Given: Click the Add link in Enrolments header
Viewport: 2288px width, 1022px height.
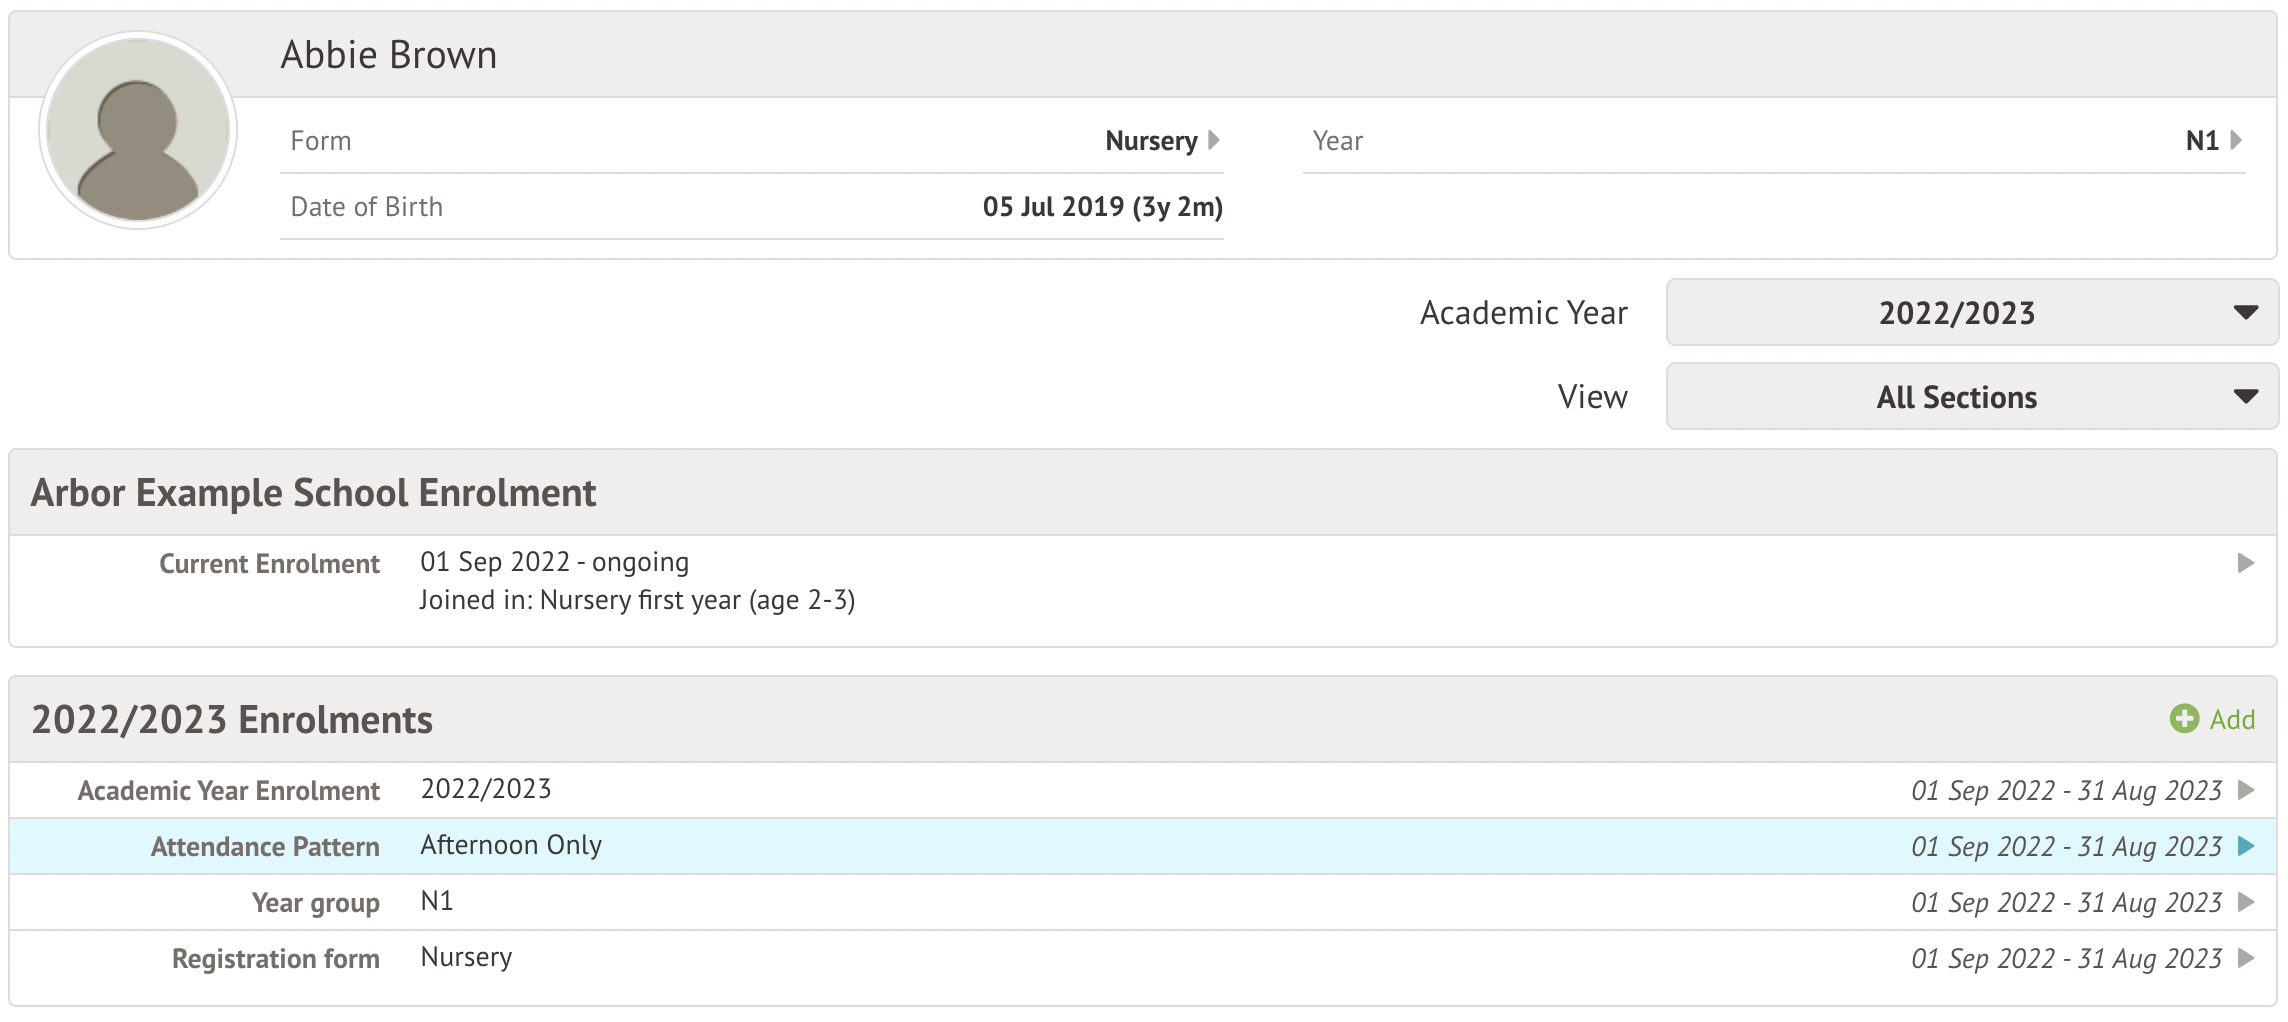Looking at the screenshot, I should pyautogui.click(x=2232, y=720).
